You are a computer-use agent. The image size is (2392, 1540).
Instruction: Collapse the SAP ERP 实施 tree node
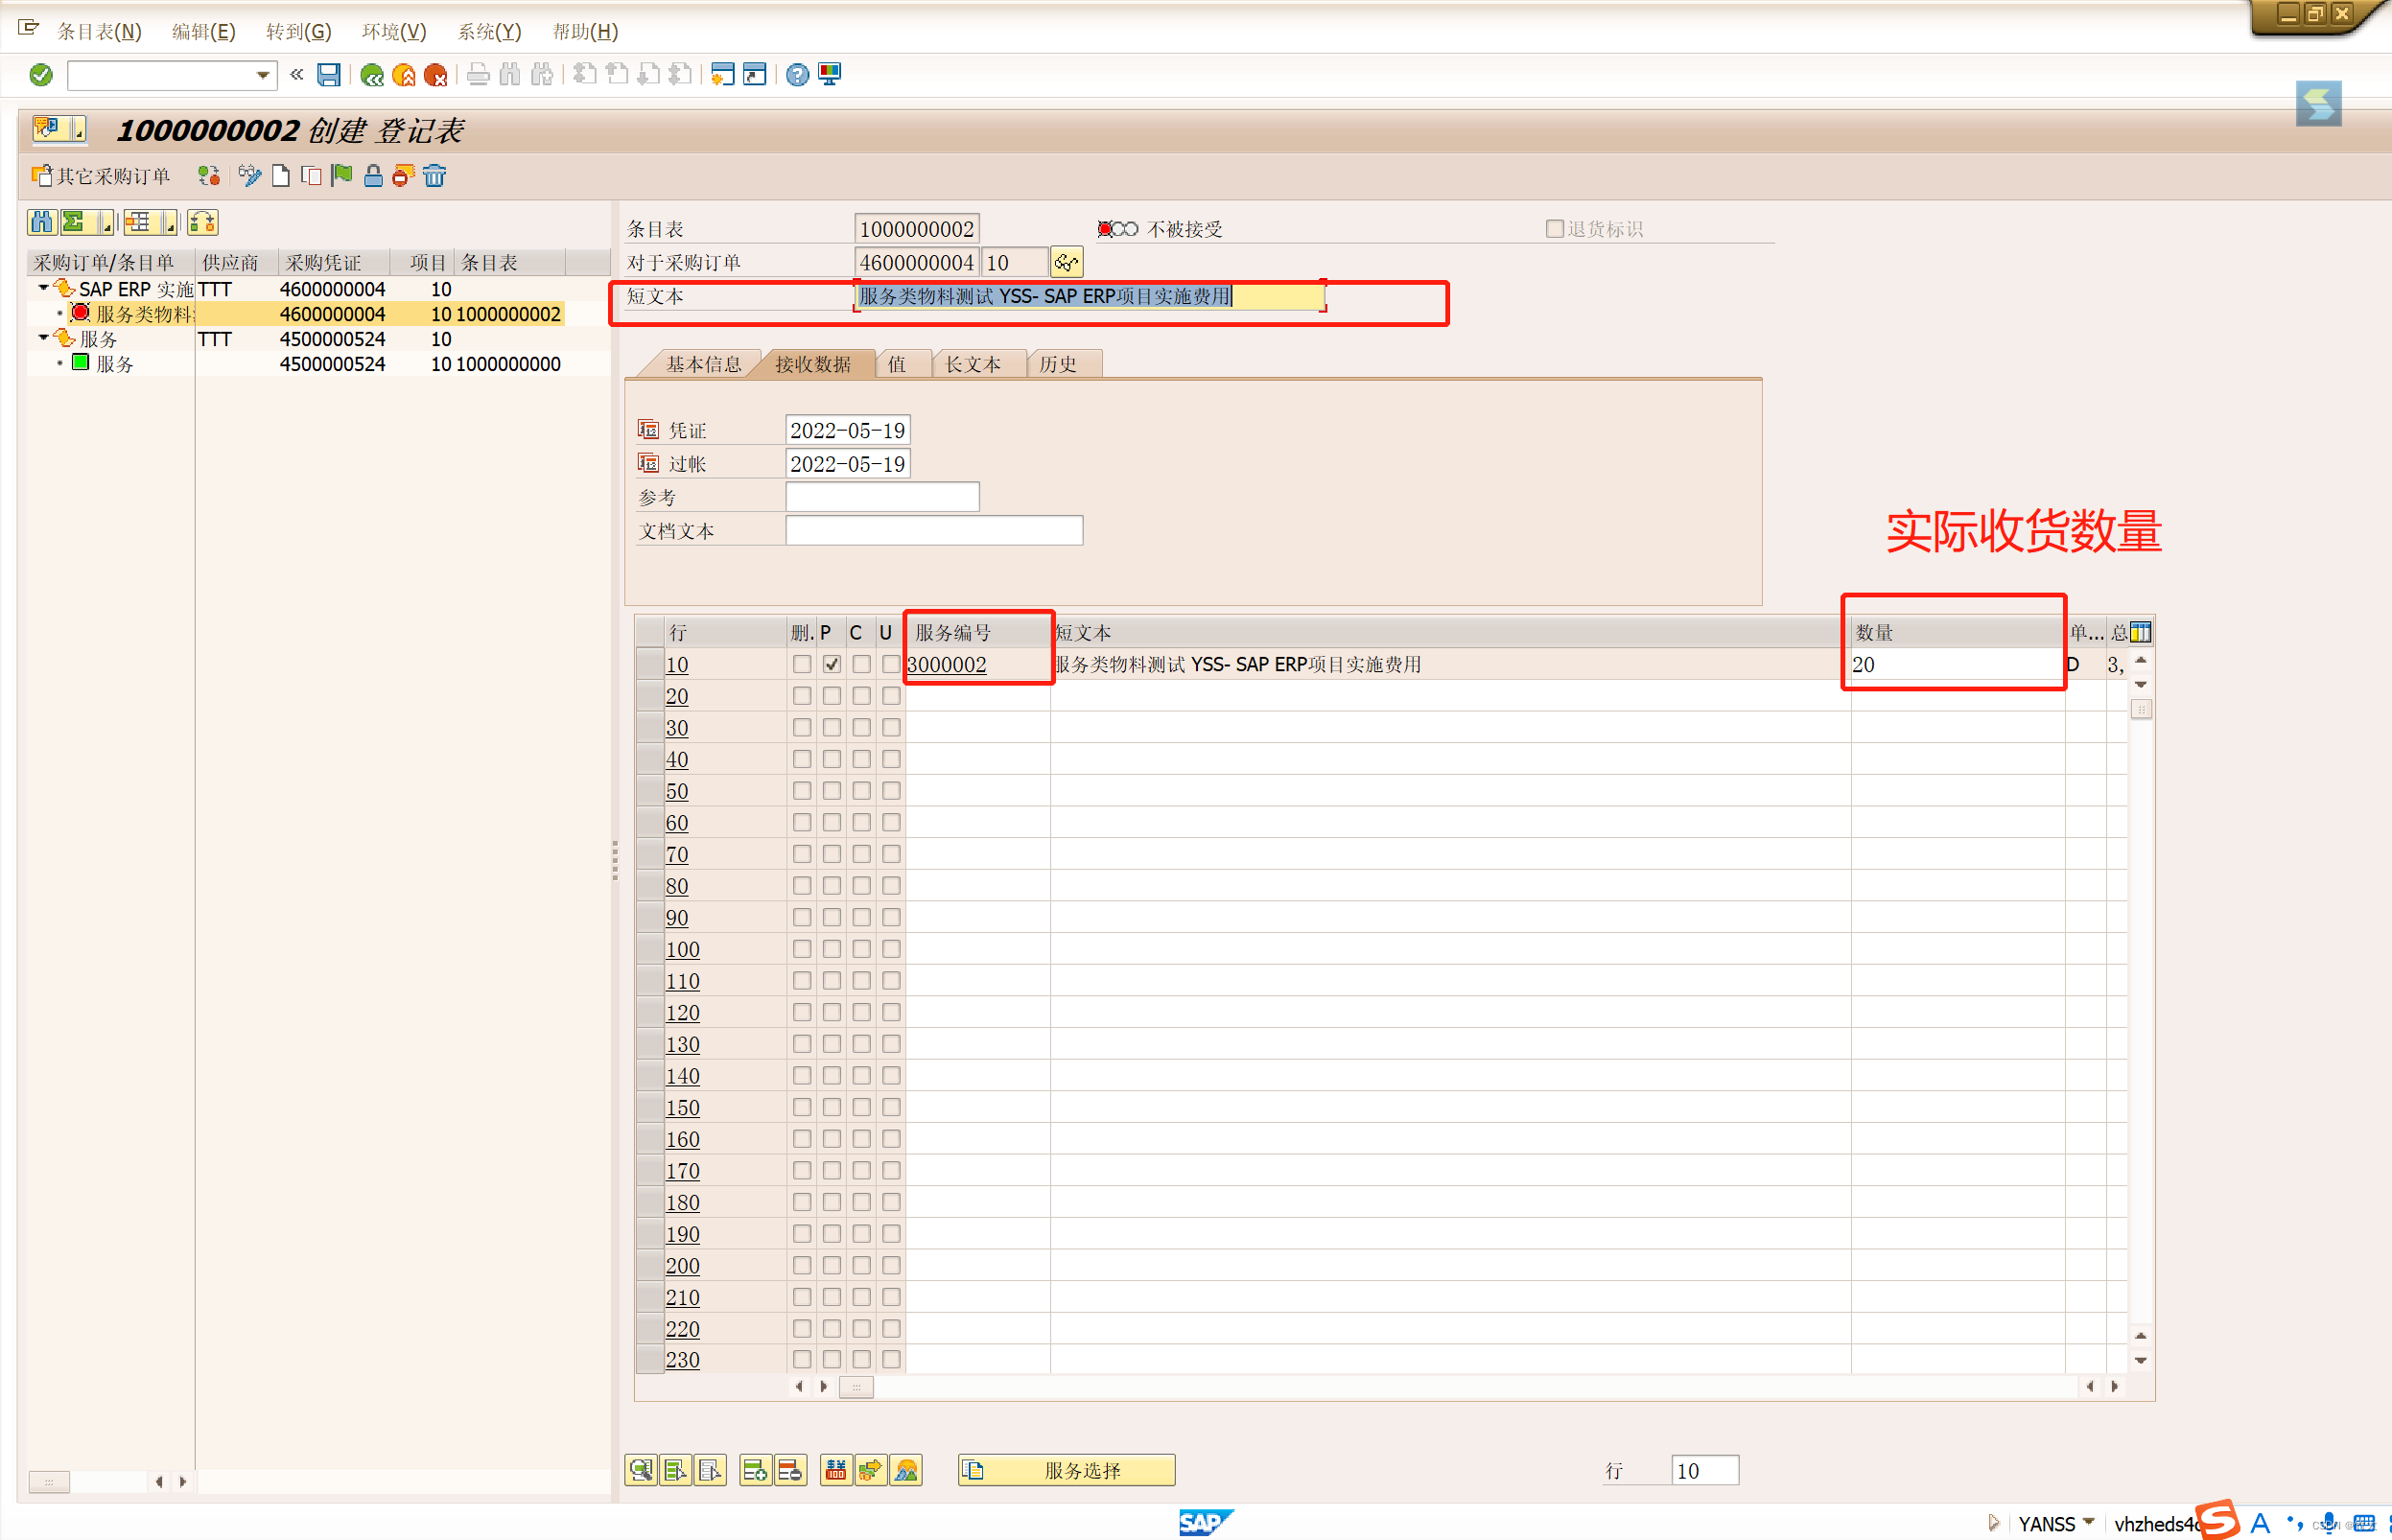[43, 288]
